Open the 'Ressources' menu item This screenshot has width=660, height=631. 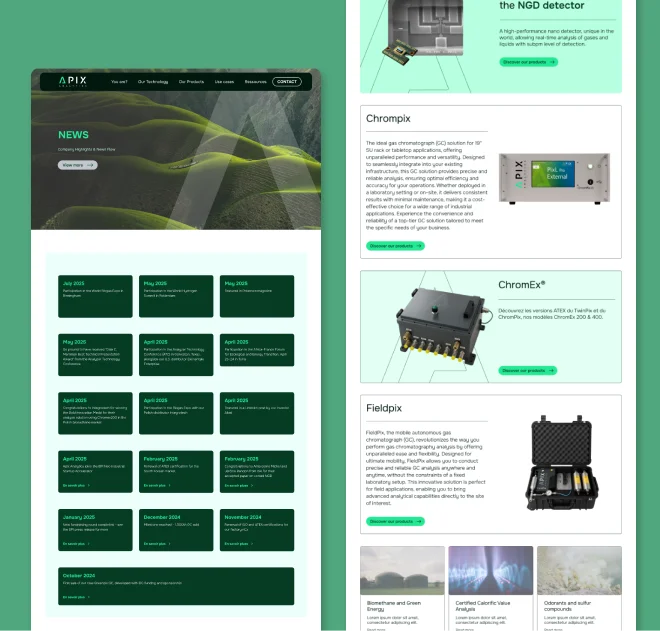coord(255,82)
